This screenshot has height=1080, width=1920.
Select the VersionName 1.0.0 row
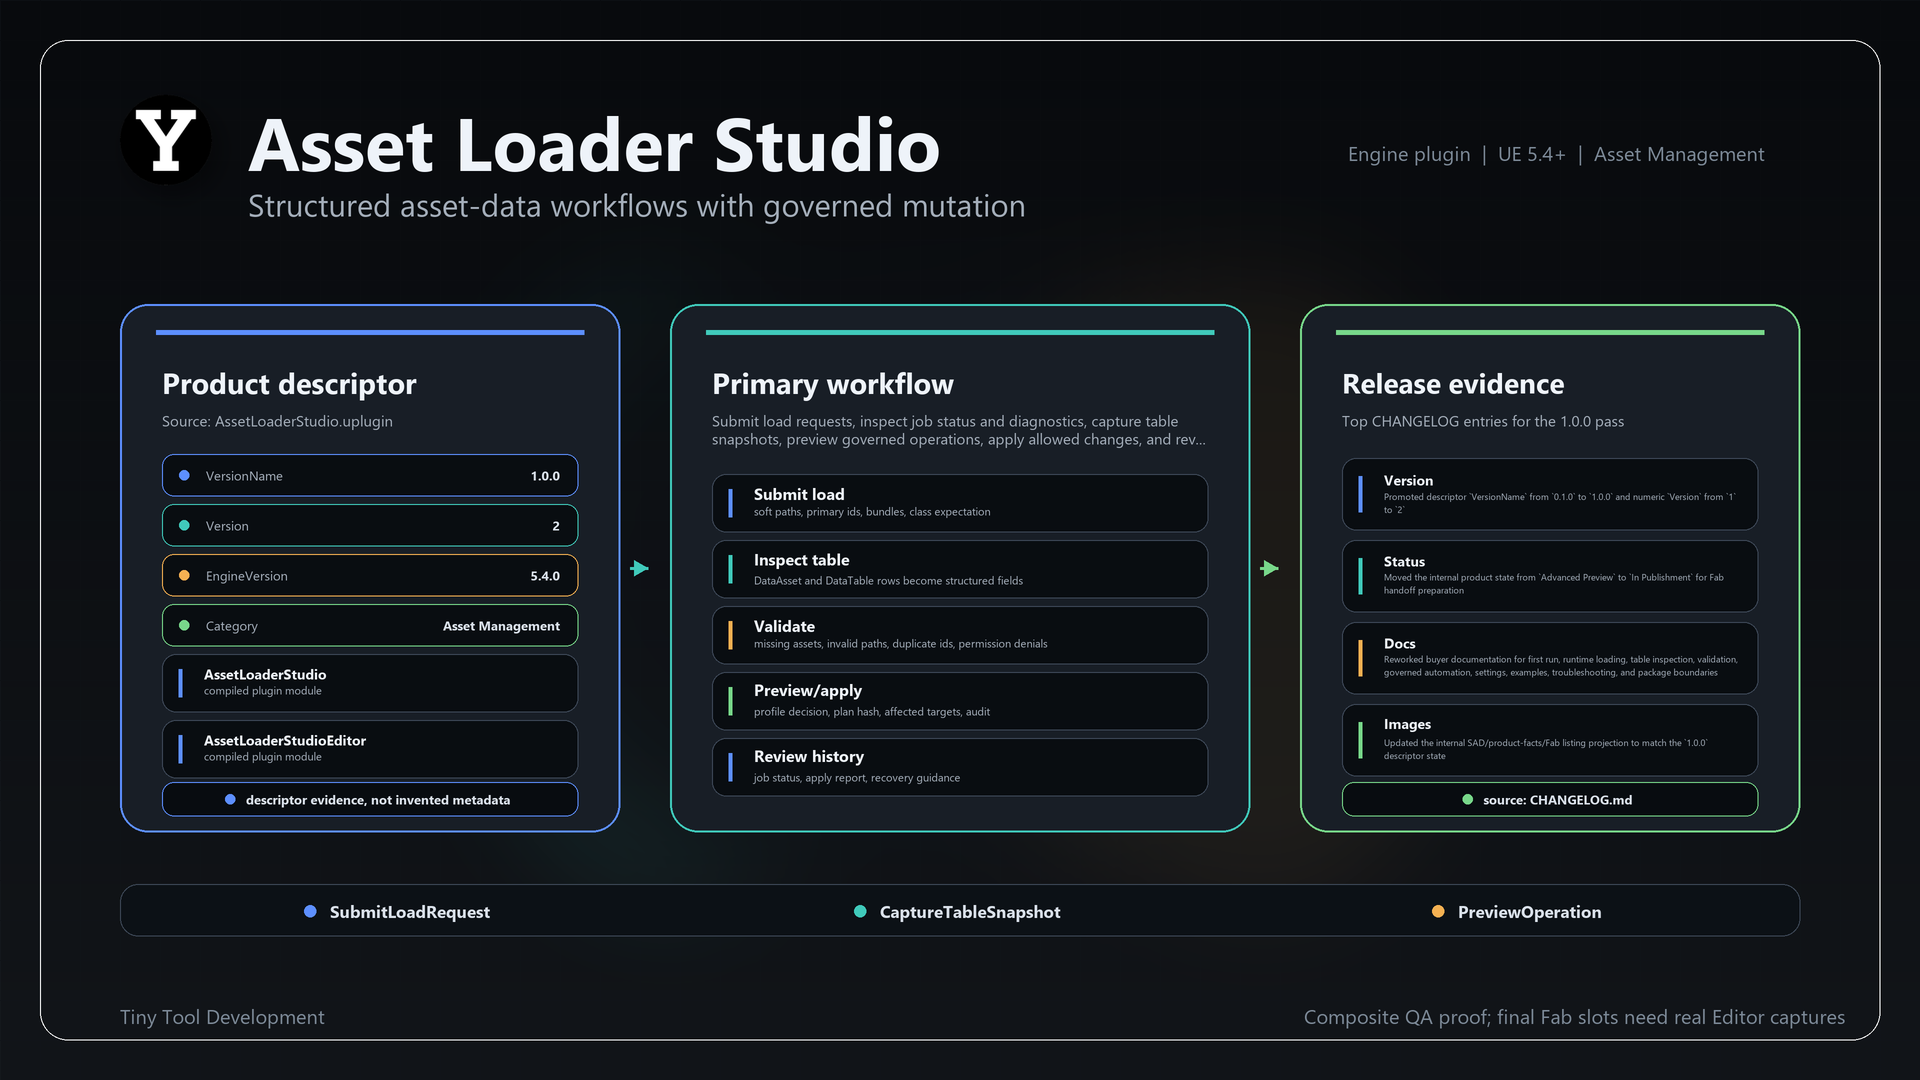point(370,476)
